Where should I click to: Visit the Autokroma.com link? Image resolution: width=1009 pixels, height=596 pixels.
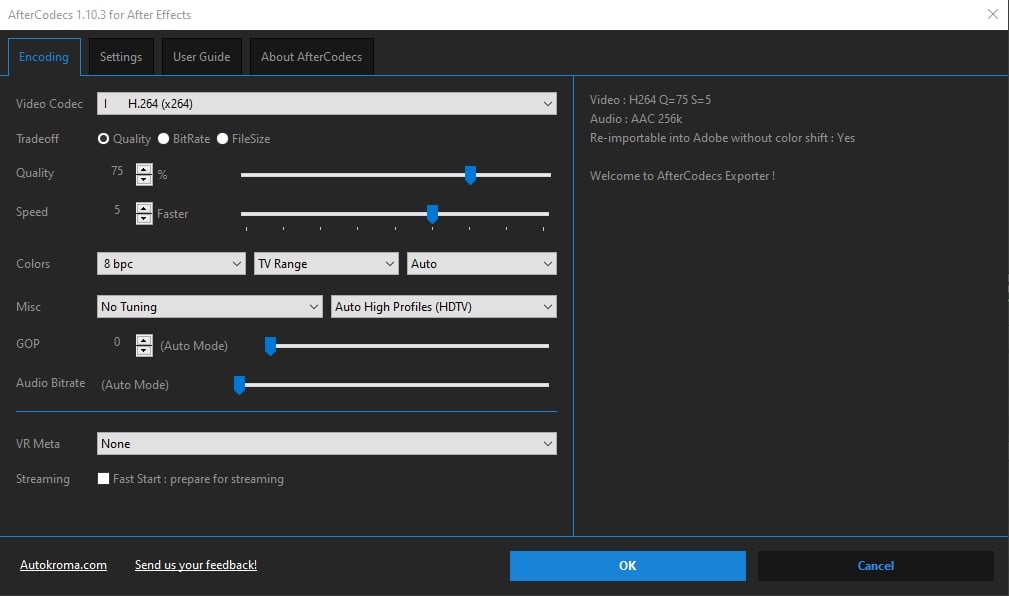63,565
